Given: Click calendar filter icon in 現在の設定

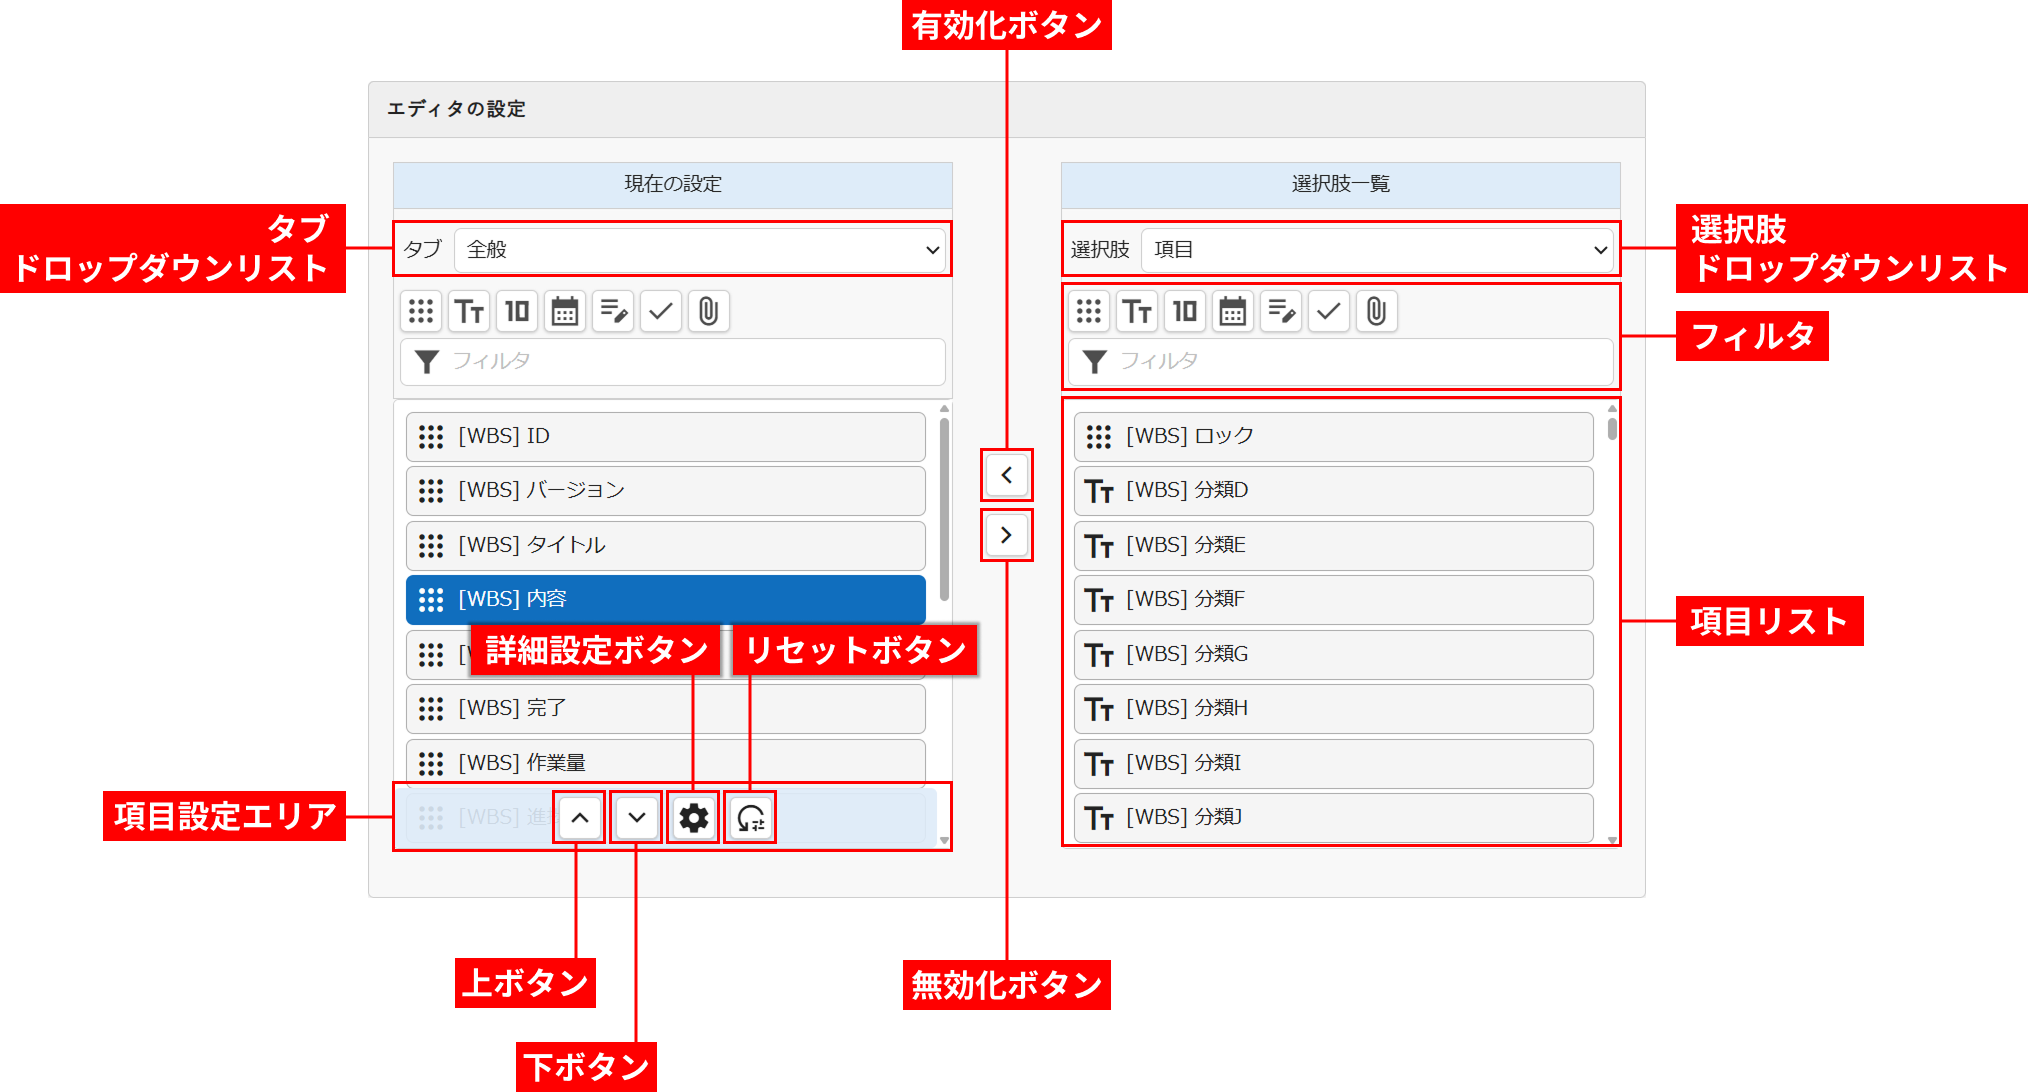Looking at the screenshot, I should 565,311.
